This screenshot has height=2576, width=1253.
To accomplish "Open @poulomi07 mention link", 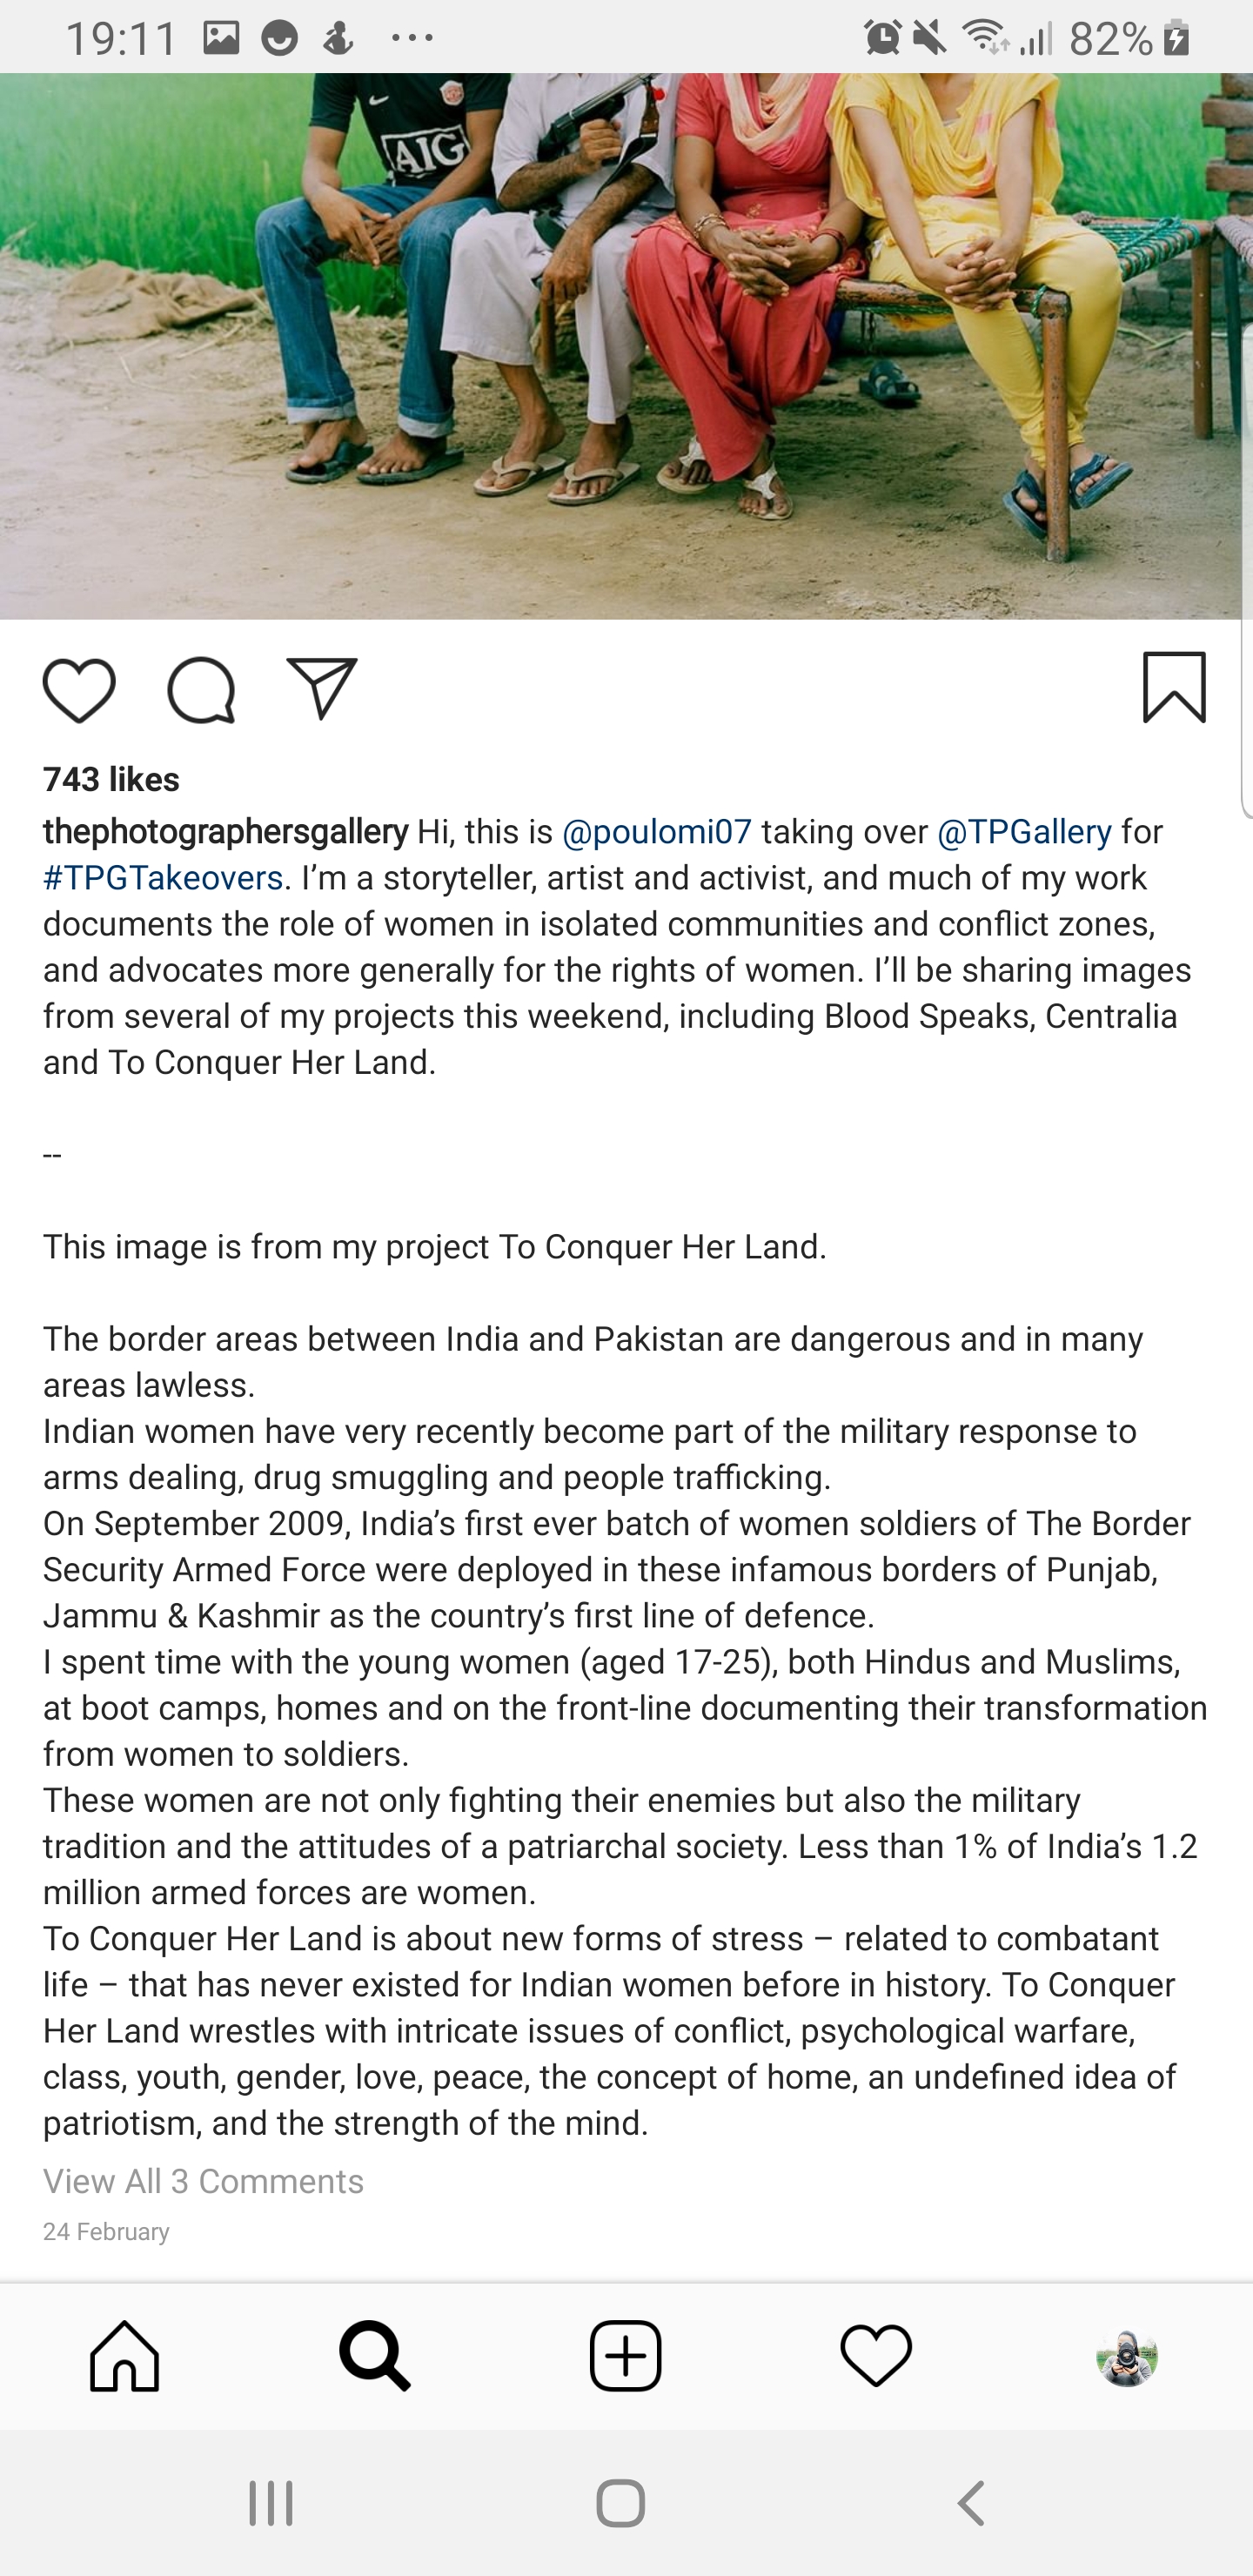I will coord(657,832).
